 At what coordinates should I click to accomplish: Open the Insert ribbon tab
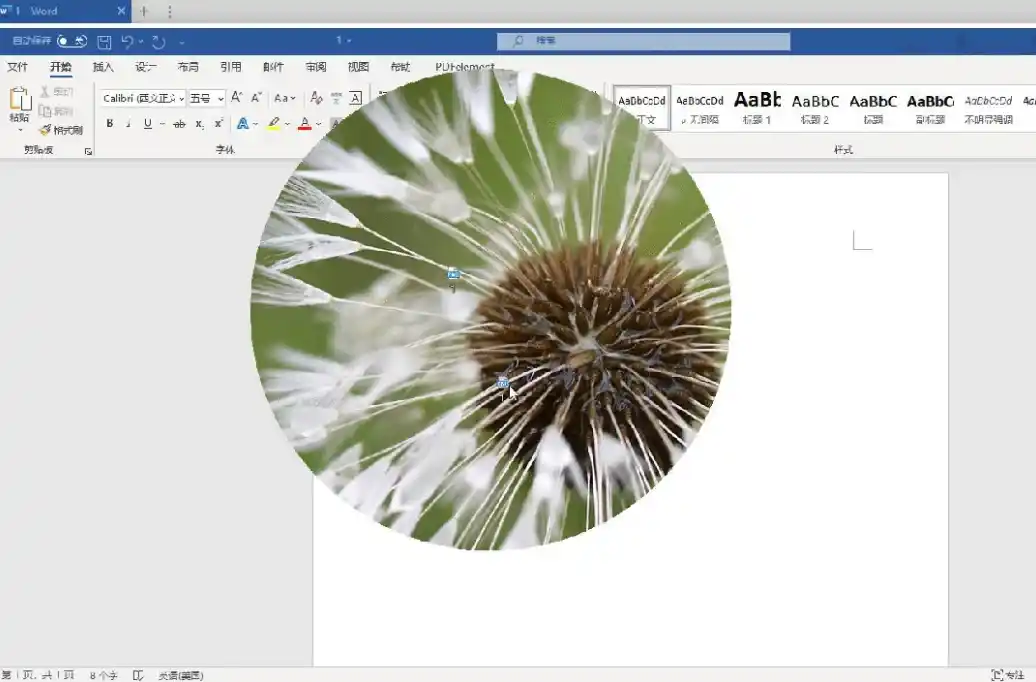(103, 67)
